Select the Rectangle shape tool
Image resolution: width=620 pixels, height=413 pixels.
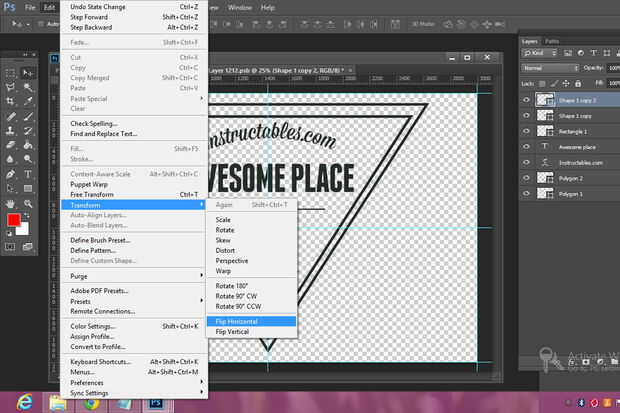28,188
